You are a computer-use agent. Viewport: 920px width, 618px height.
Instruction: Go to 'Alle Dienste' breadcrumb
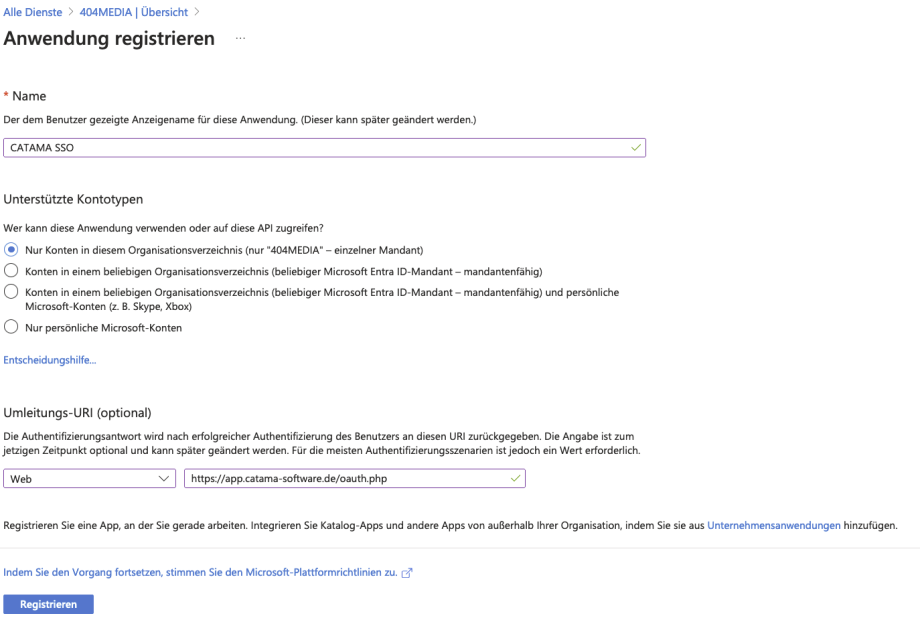[x=34, y=8]
